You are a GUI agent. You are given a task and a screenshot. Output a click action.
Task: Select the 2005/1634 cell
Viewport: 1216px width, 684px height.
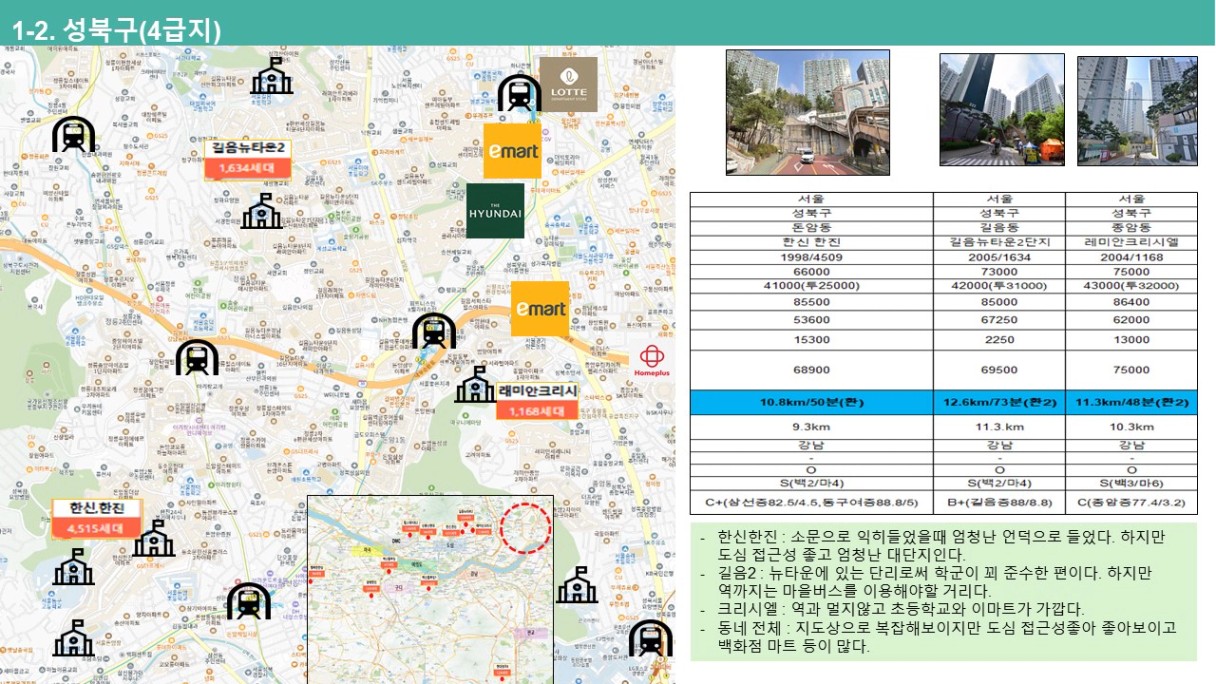coord(999,256)
